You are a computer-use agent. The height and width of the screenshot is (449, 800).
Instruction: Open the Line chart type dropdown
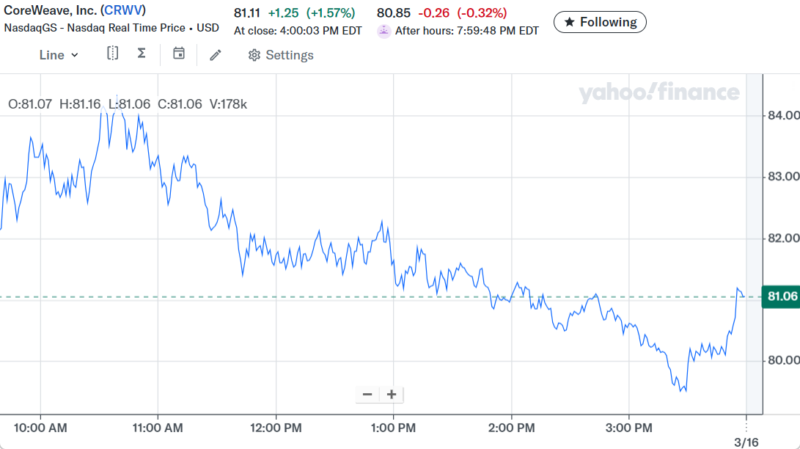click(59, 55)
